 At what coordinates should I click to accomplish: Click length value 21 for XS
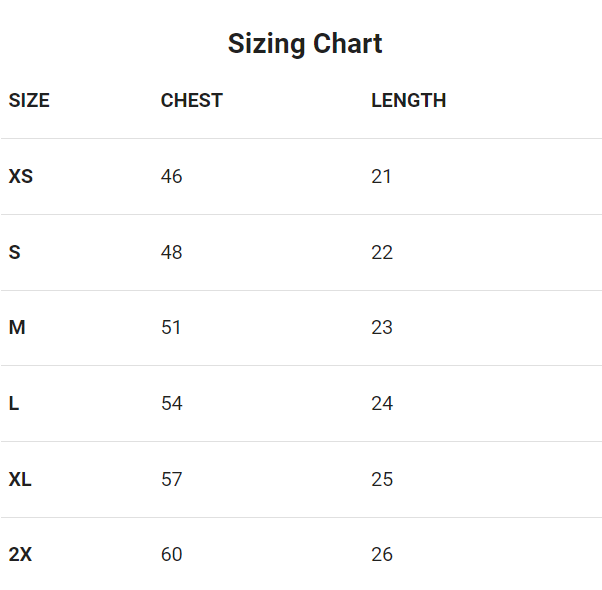(x=382, y=177)
